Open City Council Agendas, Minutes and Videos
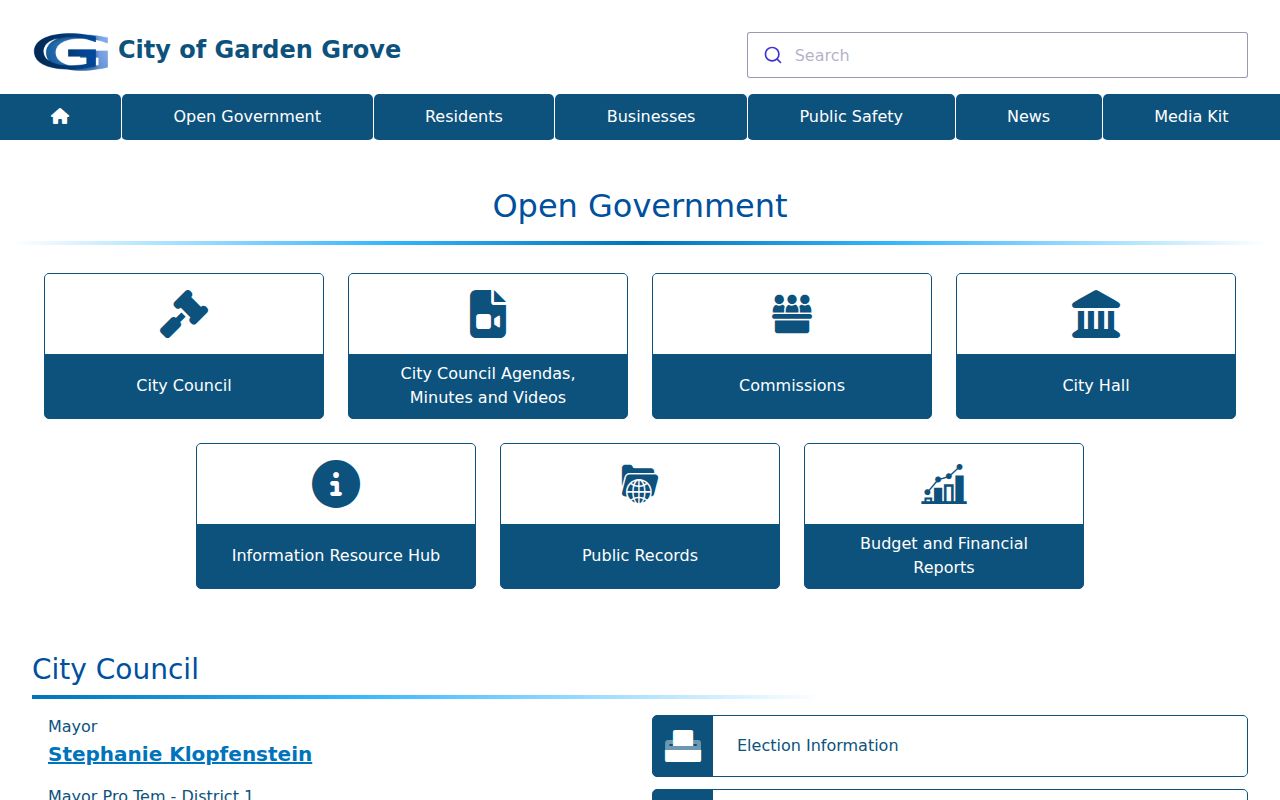Image resolution: width=1280 pixels, height=800 pixels. (x=488, y=386)
